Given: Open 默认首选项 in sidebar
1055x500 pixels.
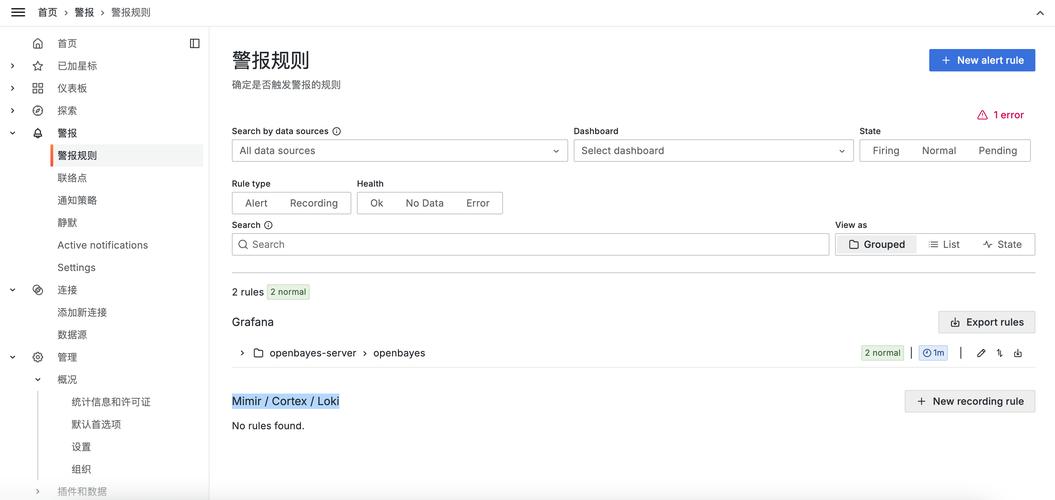Looking at the screenshot, I should pos(96,425).
